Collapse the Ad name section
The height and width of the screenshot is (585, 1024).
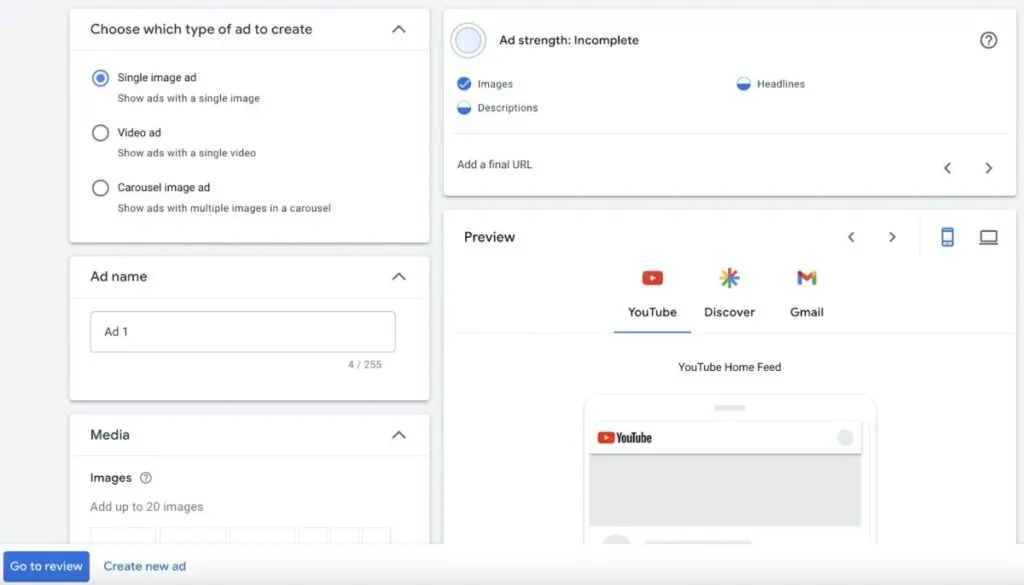[x=398, y=276]
